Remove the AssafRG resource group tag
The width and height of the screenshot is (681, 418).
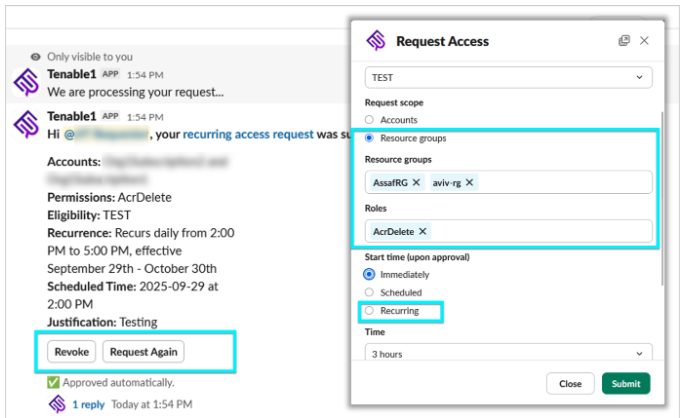416,182
